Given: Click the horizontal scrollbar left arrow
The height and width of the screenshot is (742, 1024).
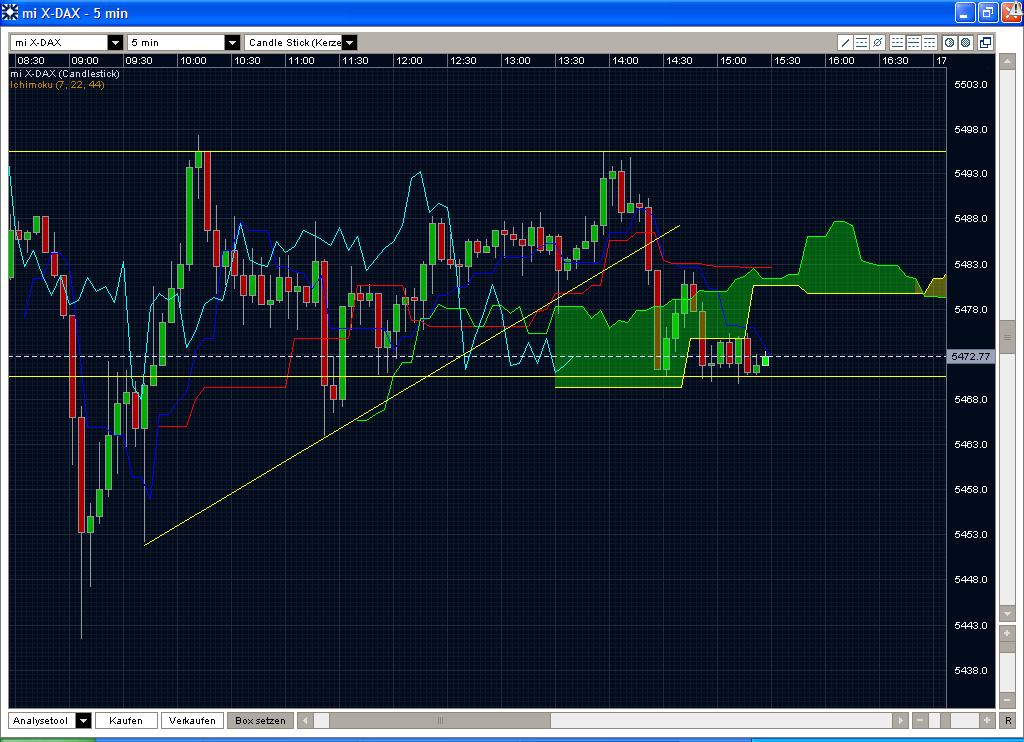Looking at the screenshot, I should coord(305,720).
